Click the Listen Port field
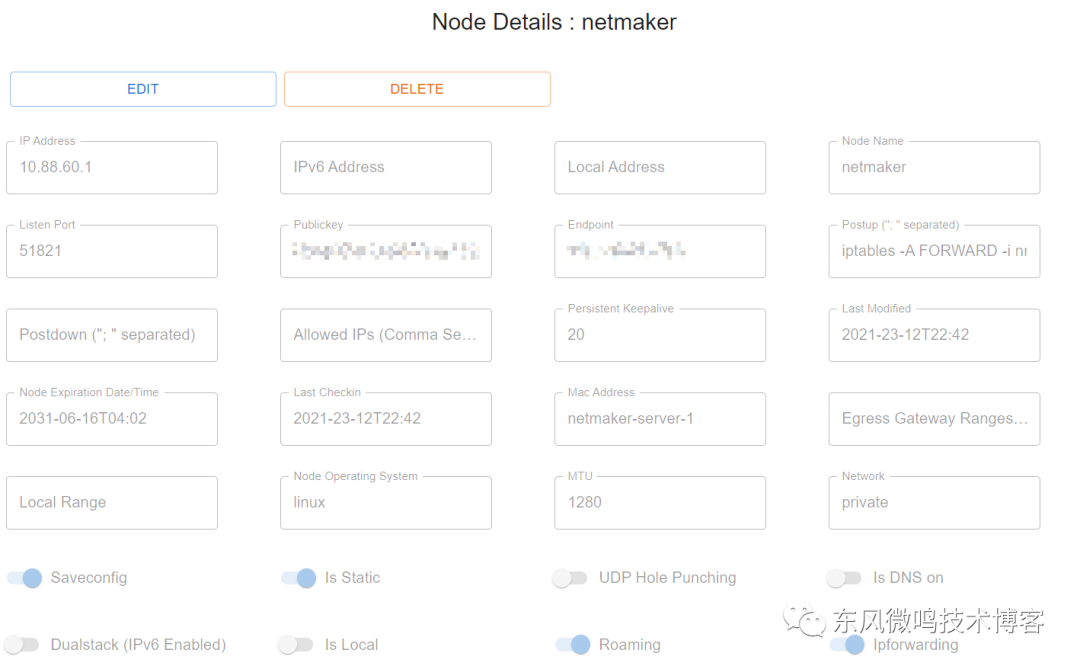The image size is (1080, 669). 112,251
